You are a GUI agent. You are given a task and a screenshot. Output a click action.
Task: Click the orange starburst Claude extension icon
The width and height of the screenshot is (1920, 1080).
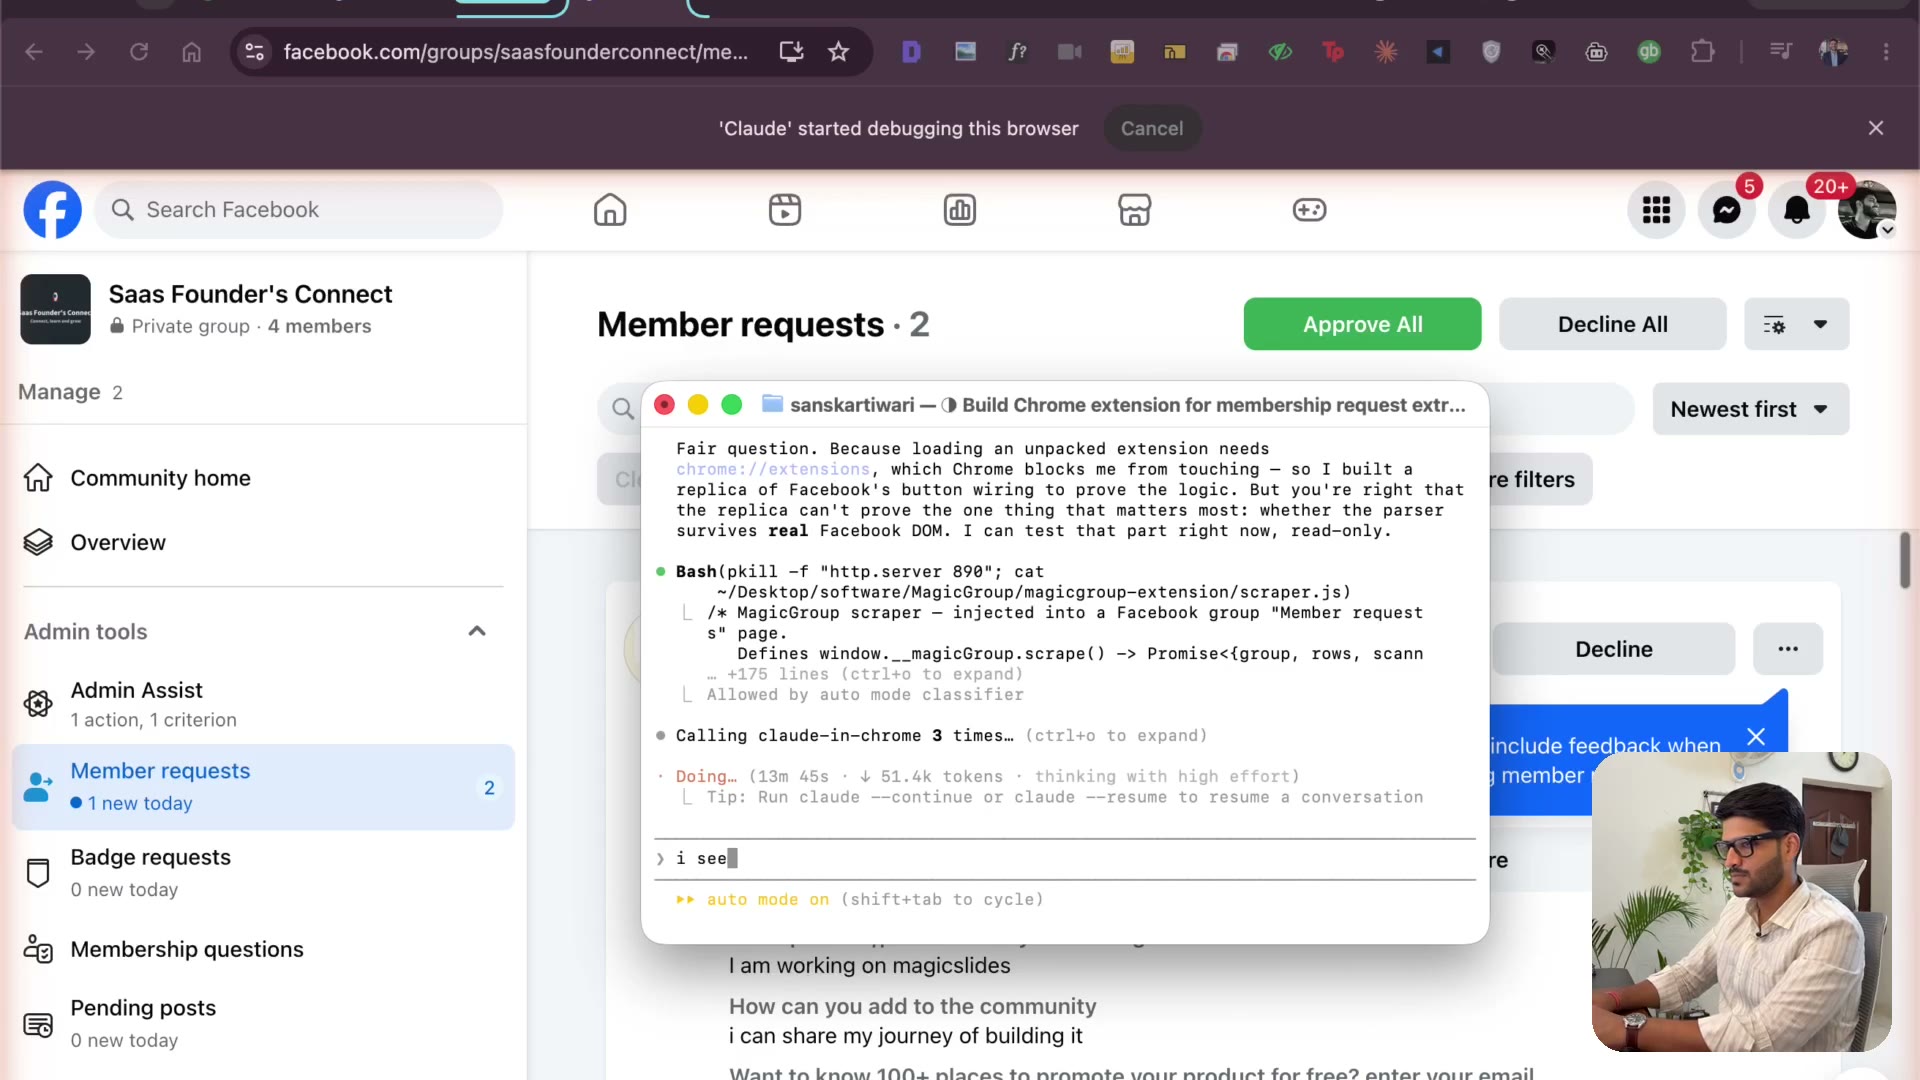coord(1385,52)
